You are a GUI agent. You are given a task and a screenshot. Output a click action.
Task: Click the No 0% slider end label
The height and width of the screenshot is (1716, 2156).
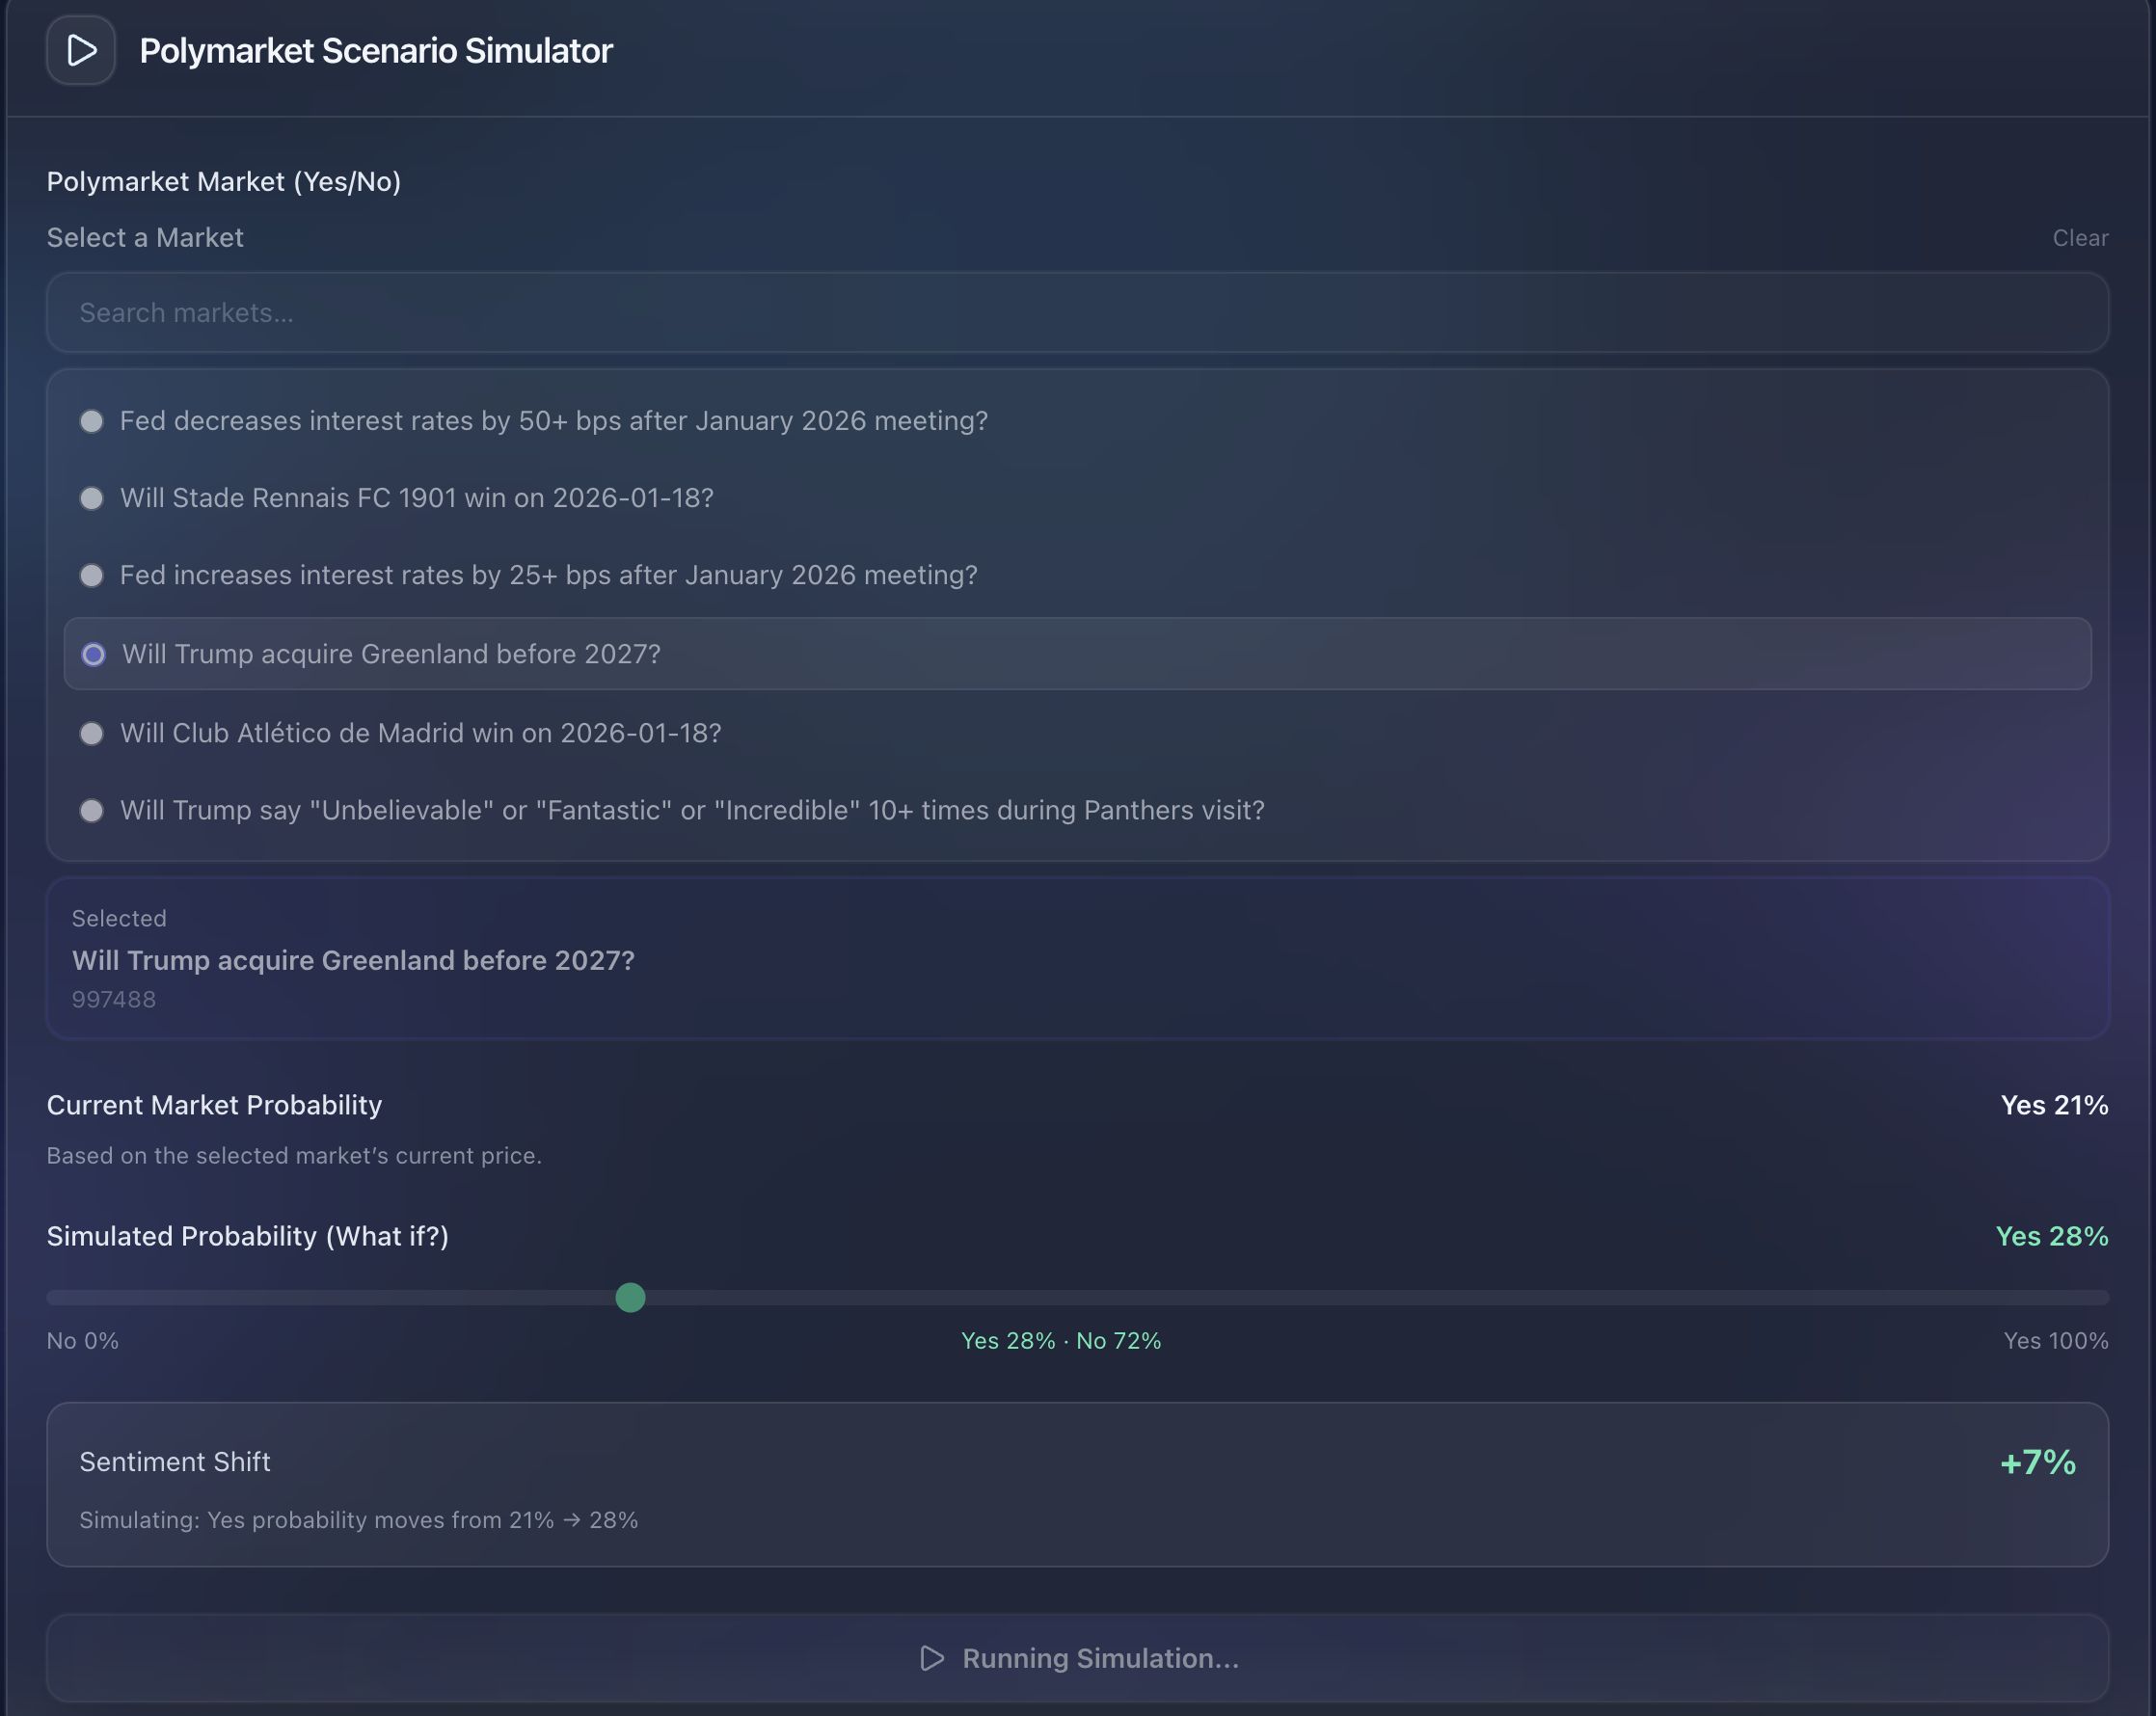pyautogui.click(x=83, y=1340)
